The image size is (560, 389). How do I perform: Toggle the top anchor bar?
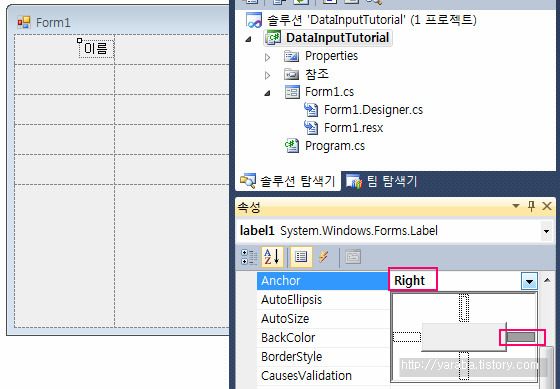tap(464, 308)
